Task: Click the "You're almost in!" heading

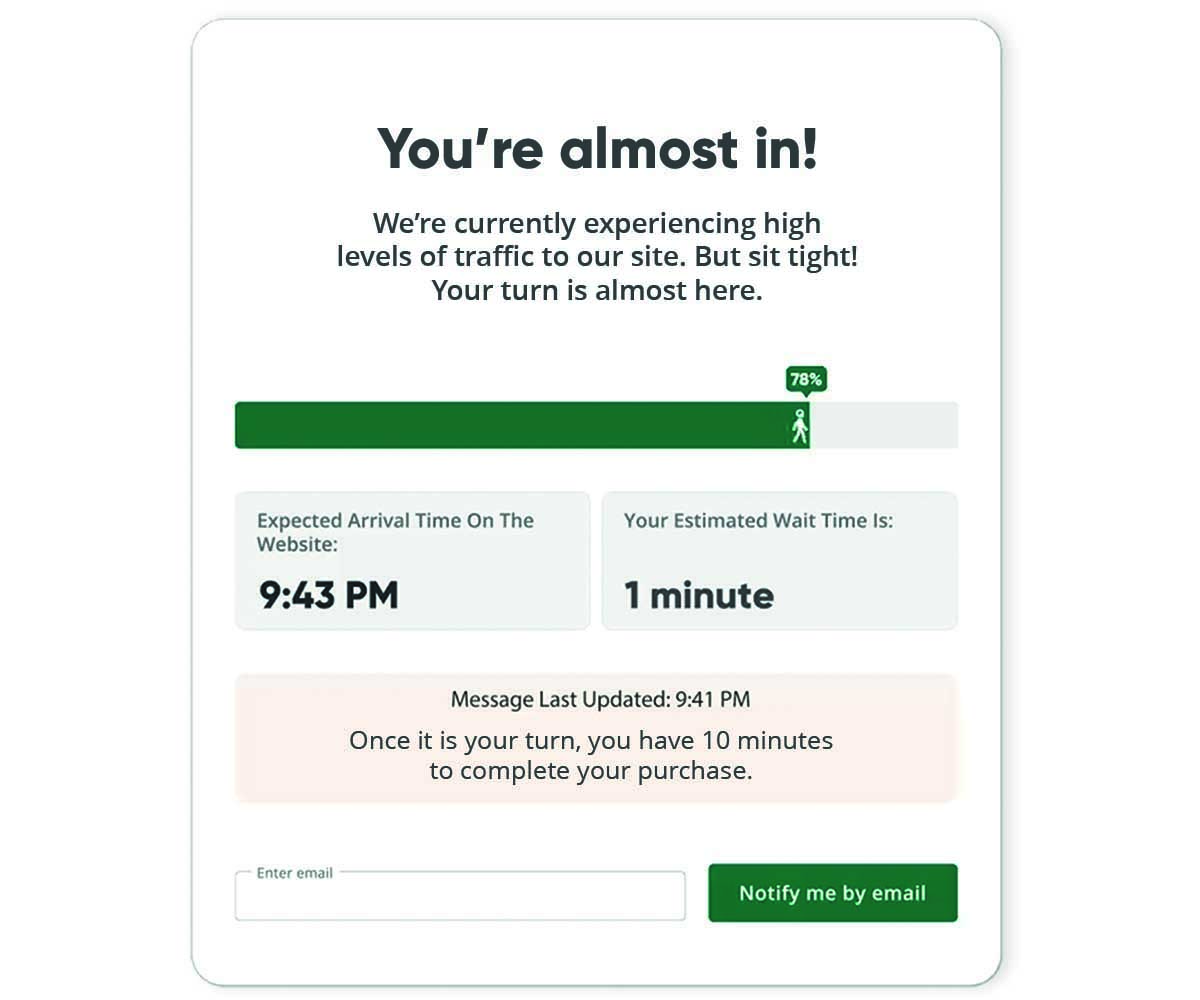Action: 597,149
